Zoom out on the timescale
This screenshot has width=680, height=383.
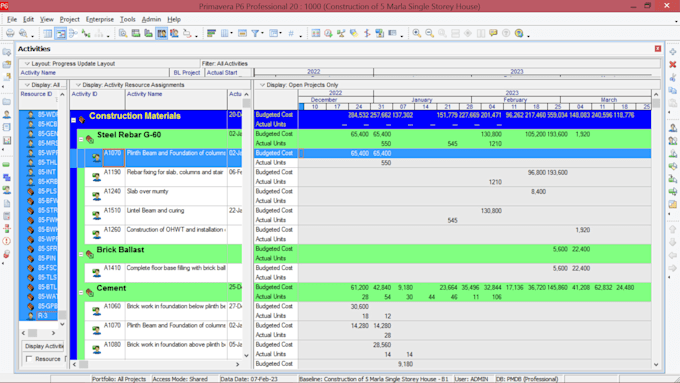pyautogui.click(x=429, y=33)
